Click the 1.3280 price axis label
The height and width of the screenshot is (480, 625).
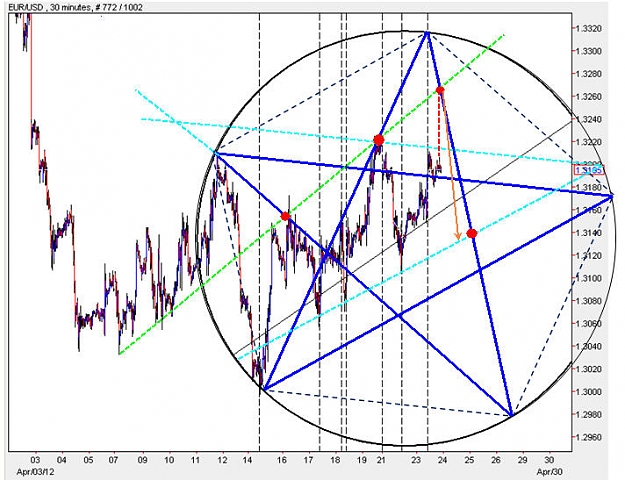(590, 74)
